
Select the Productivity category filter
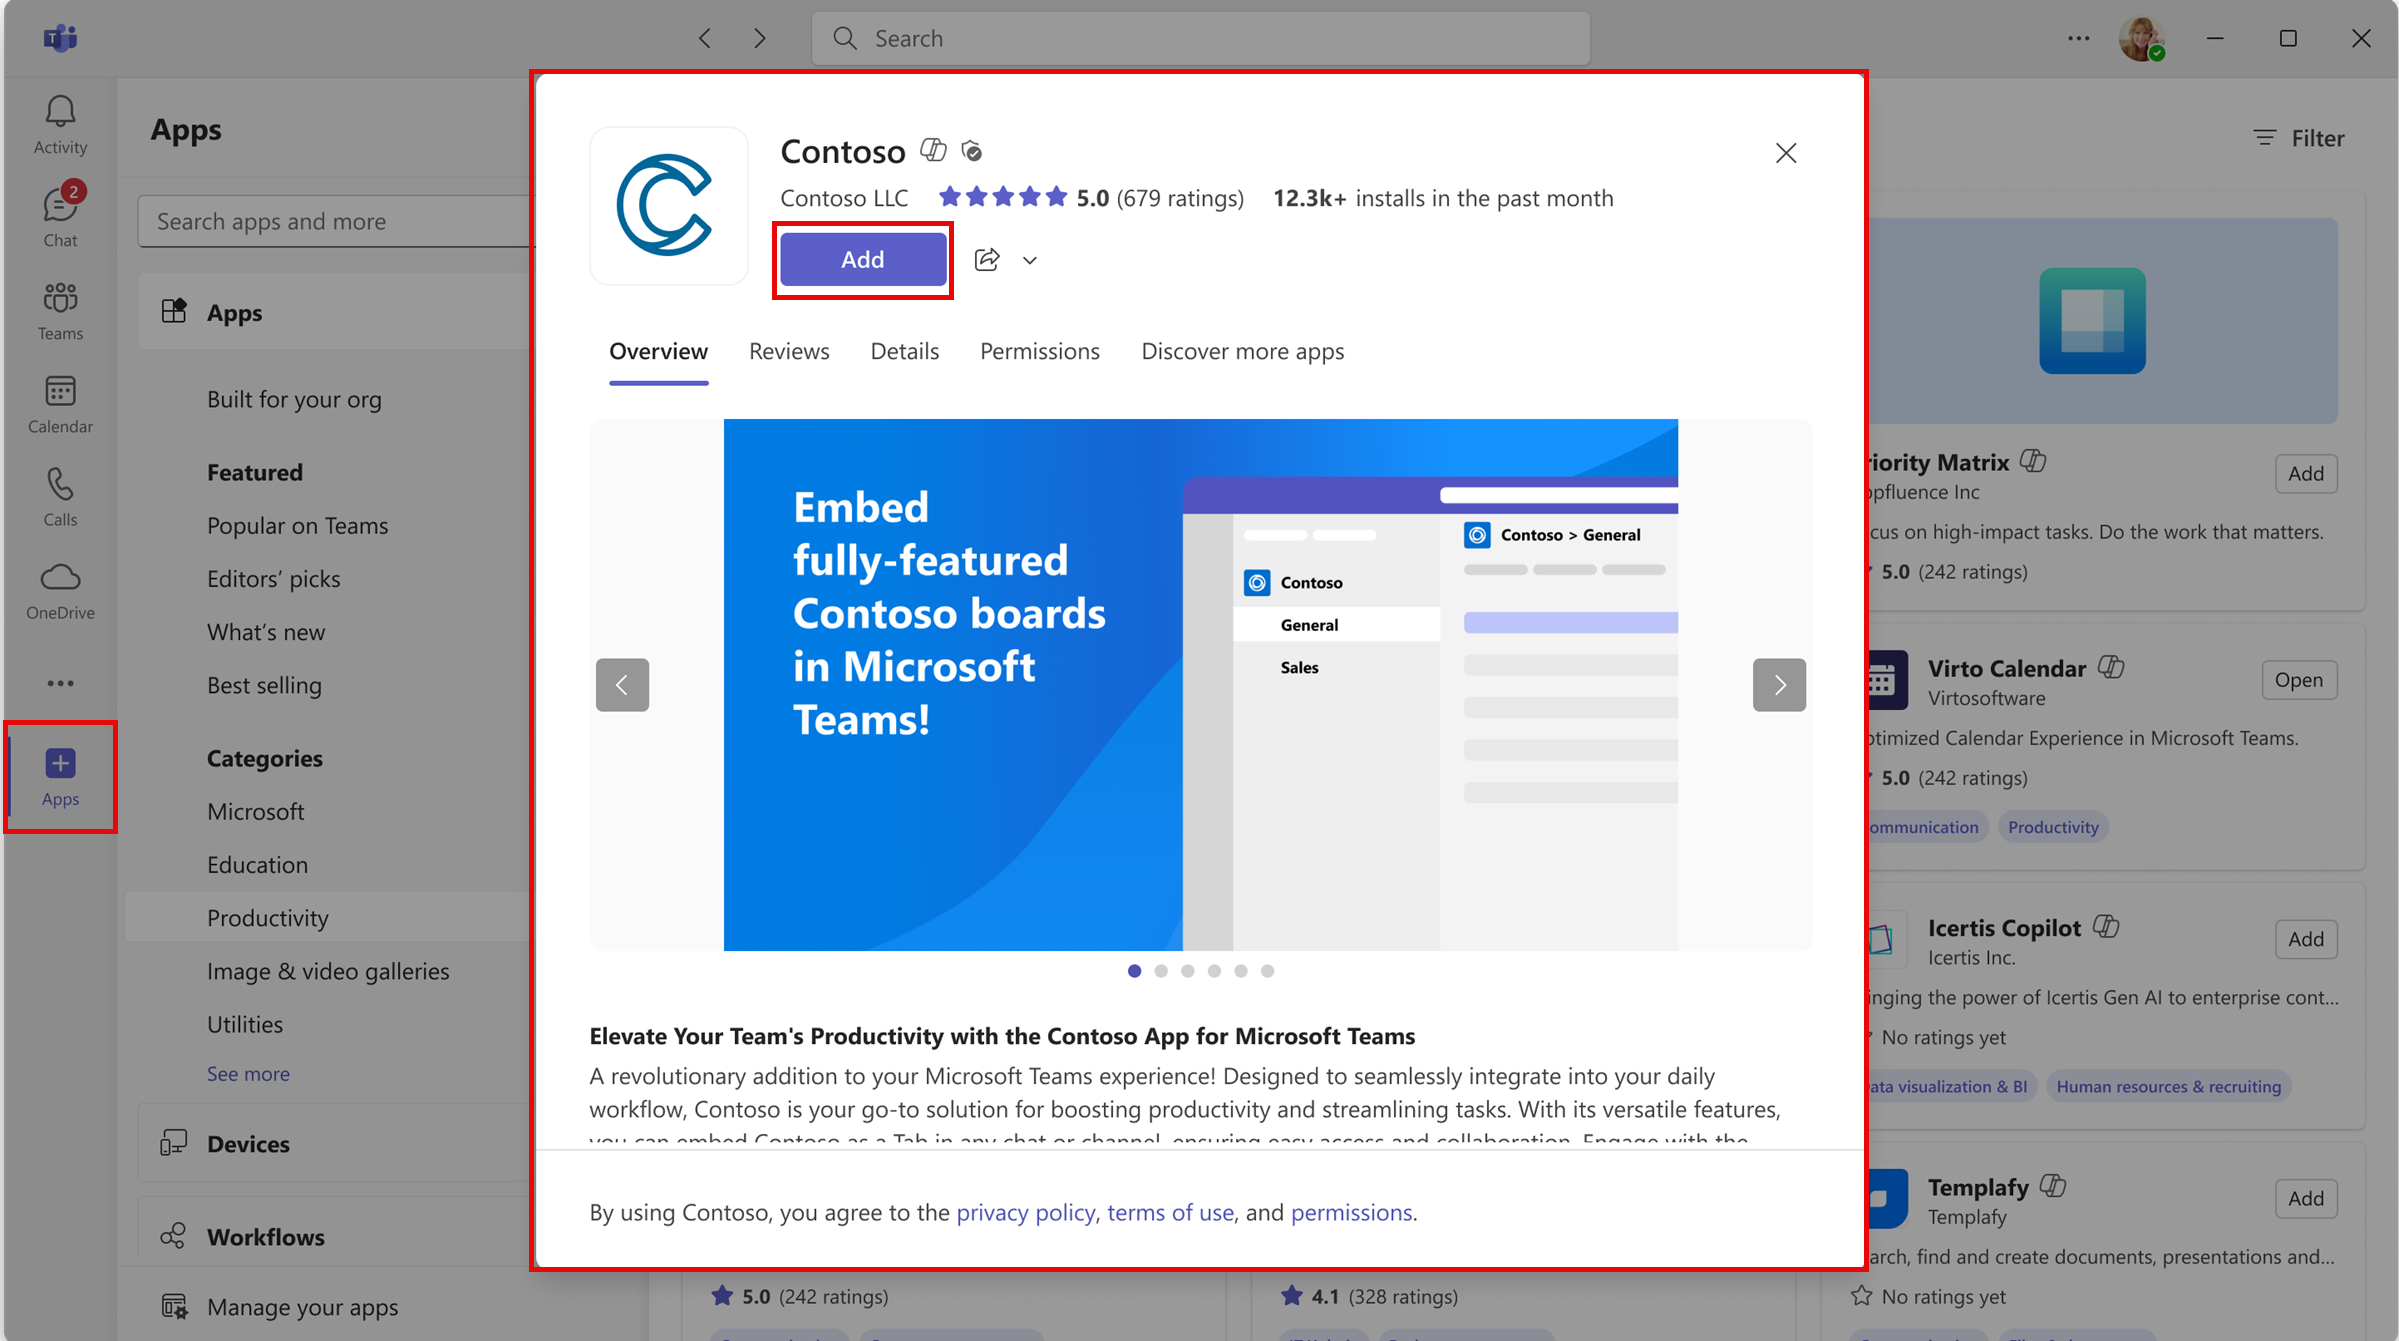pos(267,918)
